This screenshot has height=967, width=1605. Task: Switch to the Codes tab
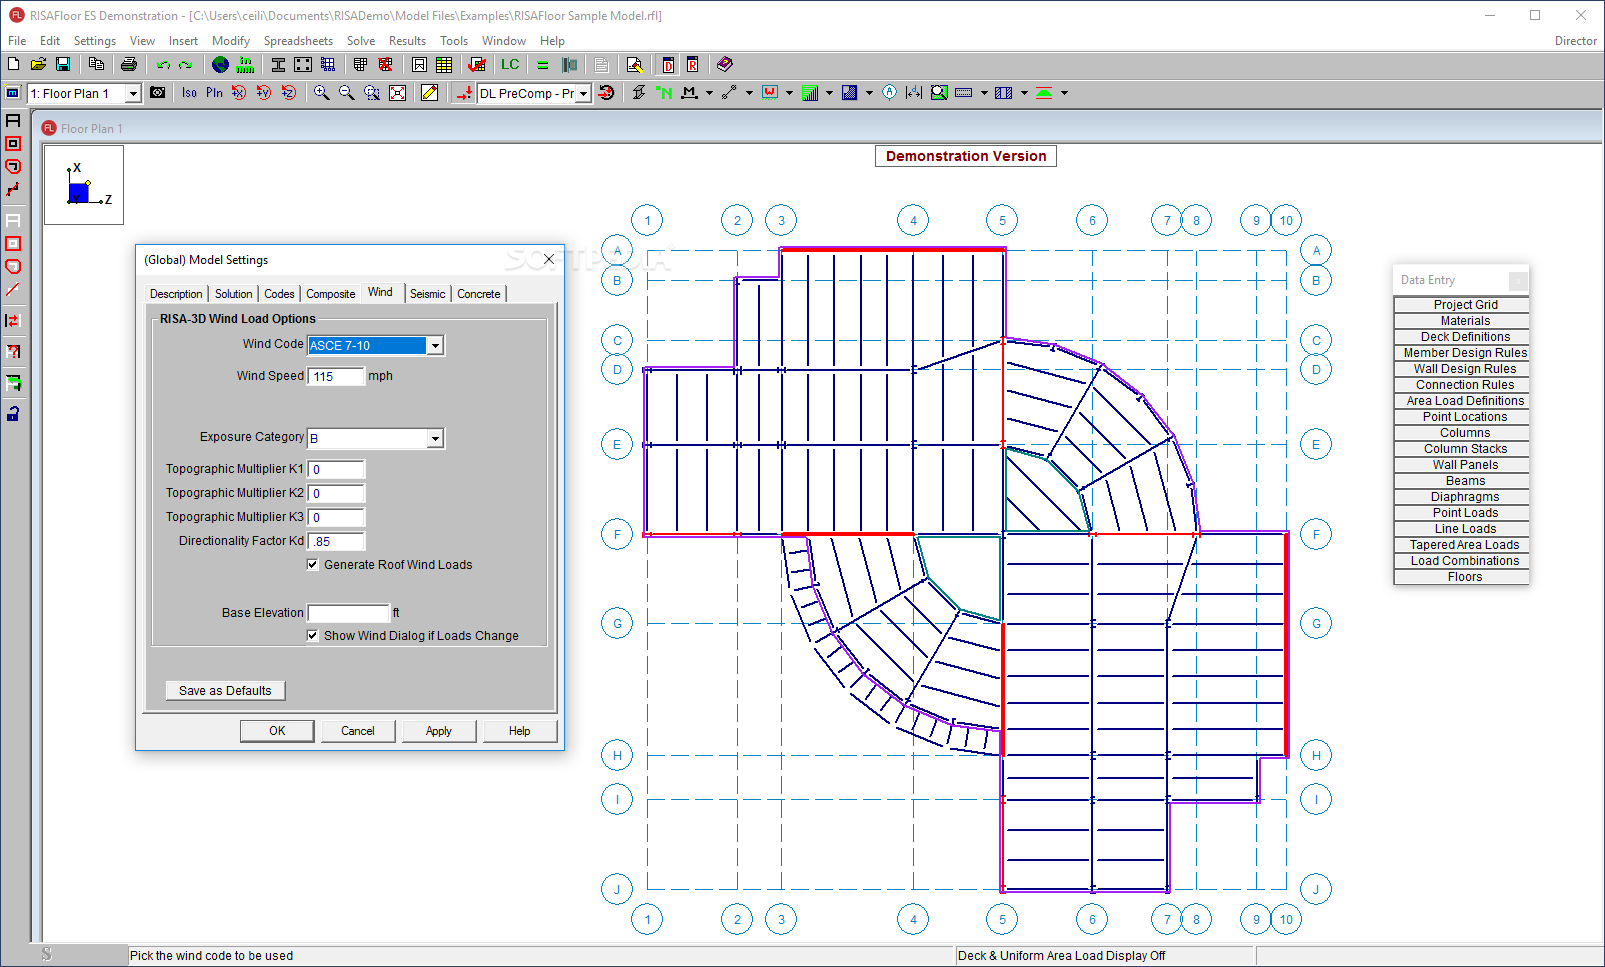(x=279, y=294)
